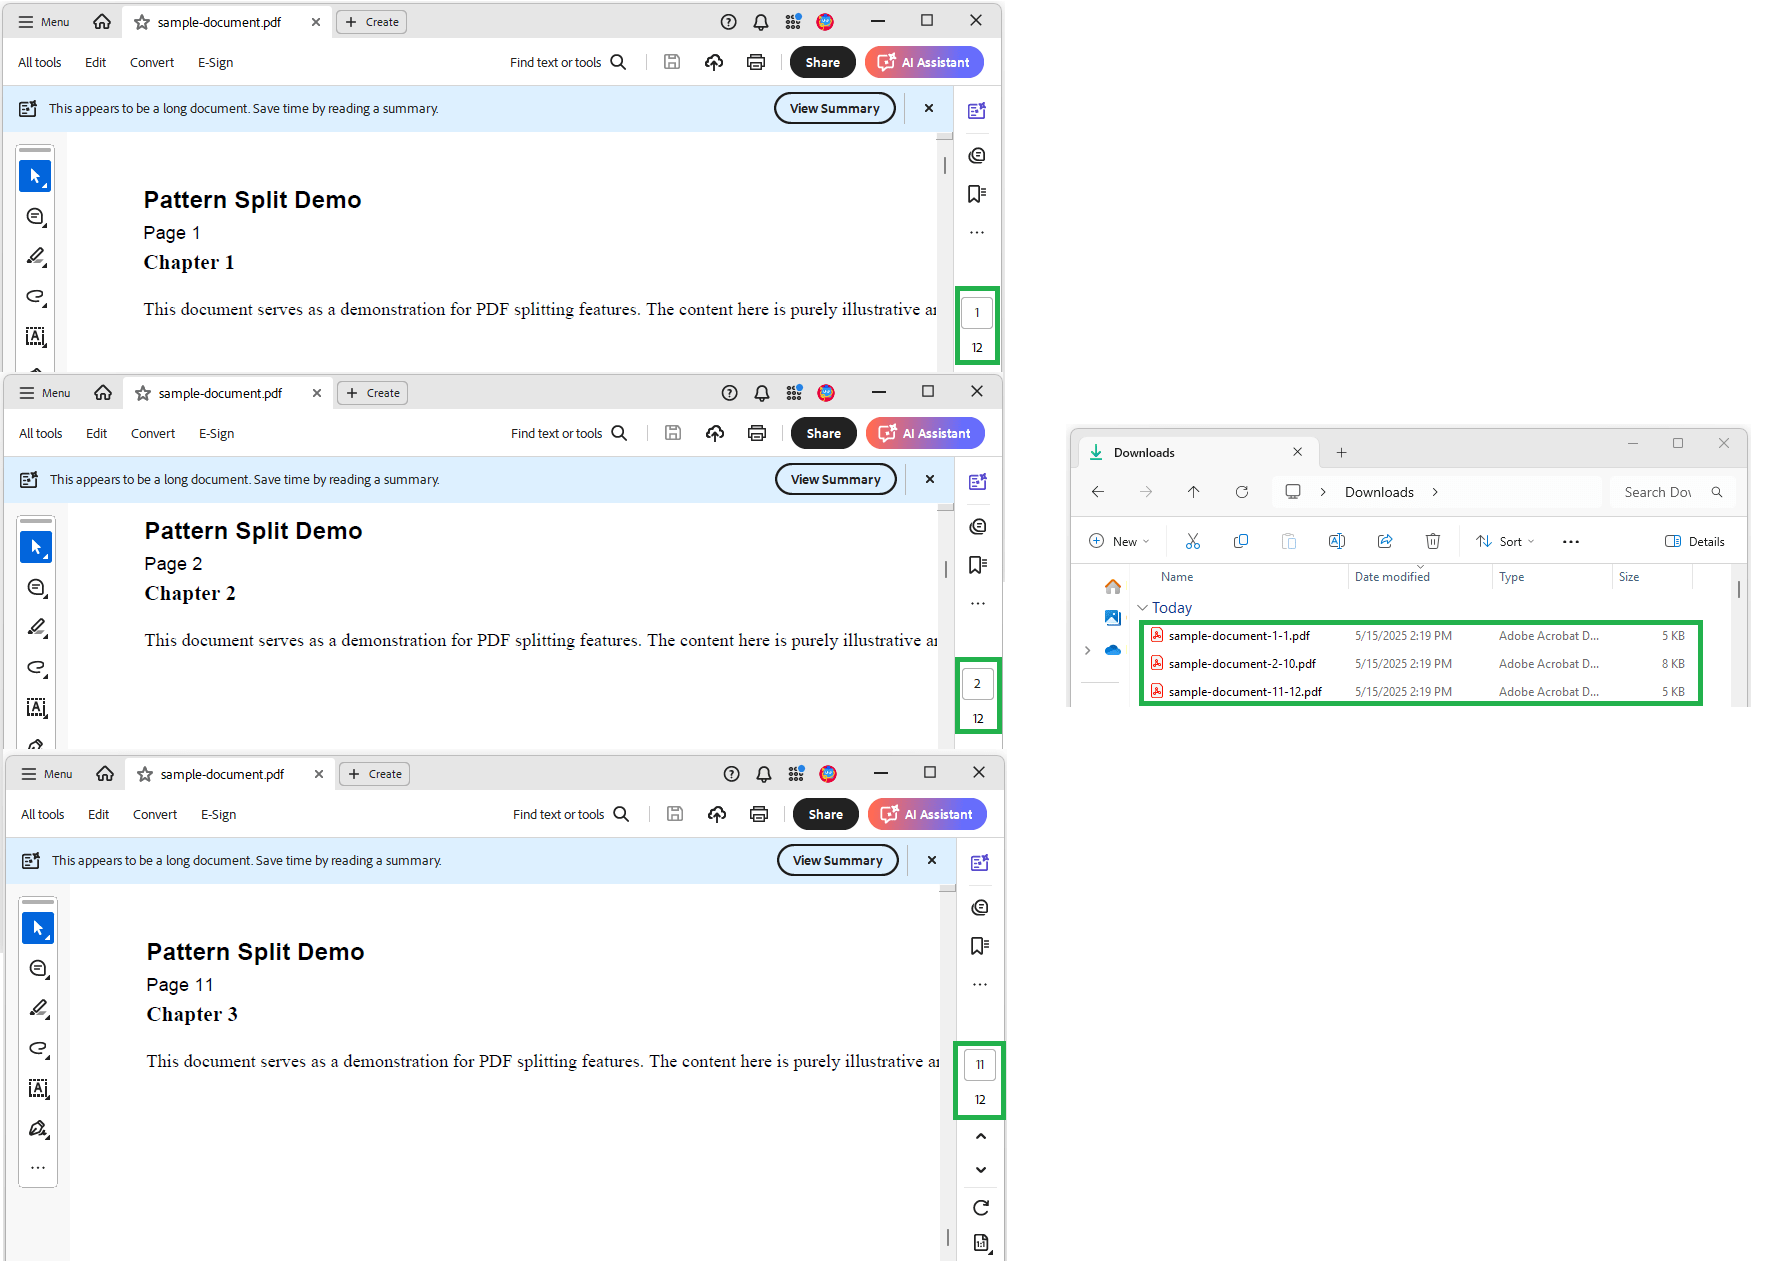Open generative summary panel in the Page 1 window
This screenshot has height=1261, width=1784.
(x=977, y=111)
